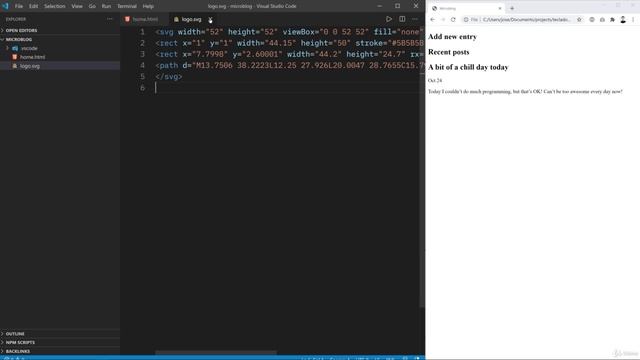Screen dimensions: 640x360
Task: Open the File menu
Action: pyautogui.click(x=19, y=6)
